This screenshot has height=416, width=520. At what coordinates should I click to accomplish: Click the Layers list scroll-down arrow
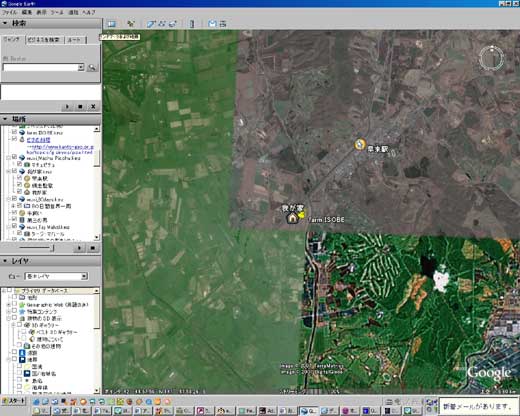(97, 390)
